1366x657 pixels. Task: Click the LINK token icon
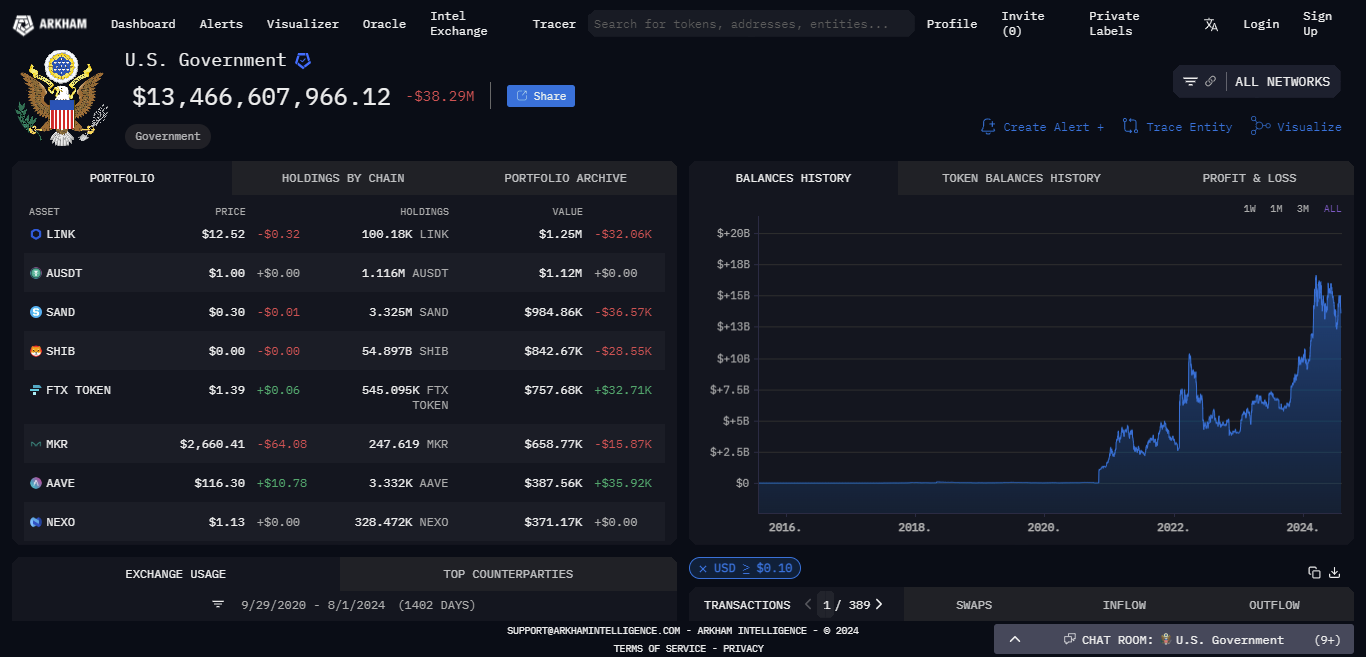pyautogui.click(x=36, y=234)
